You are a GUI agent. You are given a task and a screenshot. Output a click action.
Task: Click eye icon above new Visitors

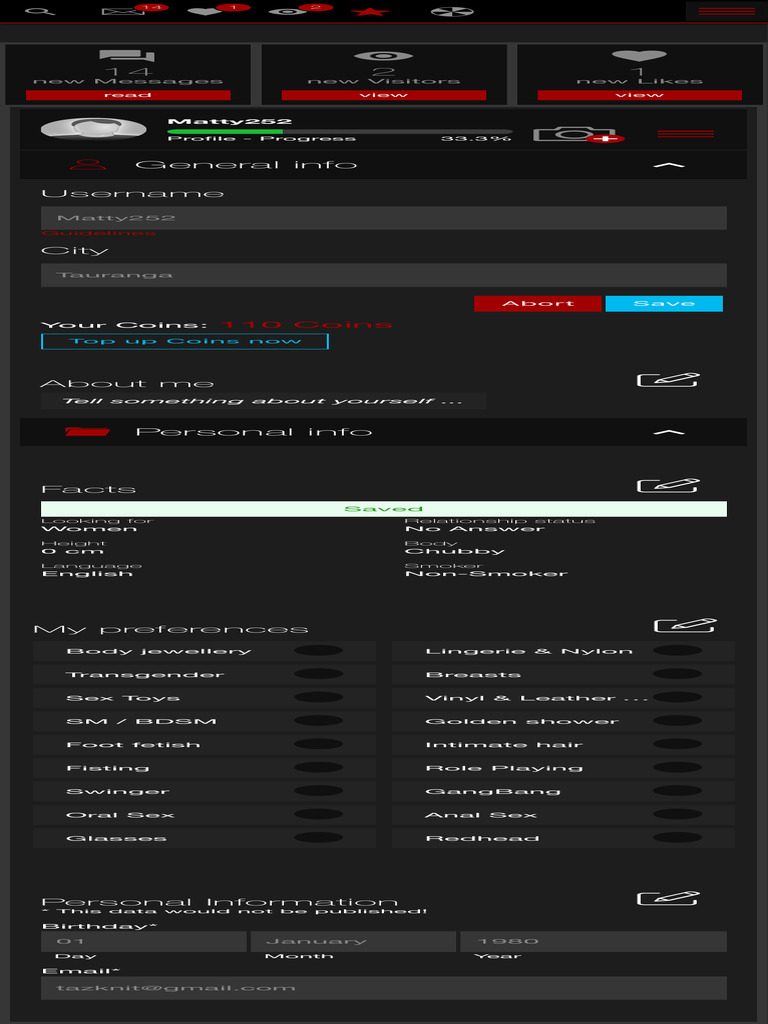pyautogui.click(x=383, y=57)
